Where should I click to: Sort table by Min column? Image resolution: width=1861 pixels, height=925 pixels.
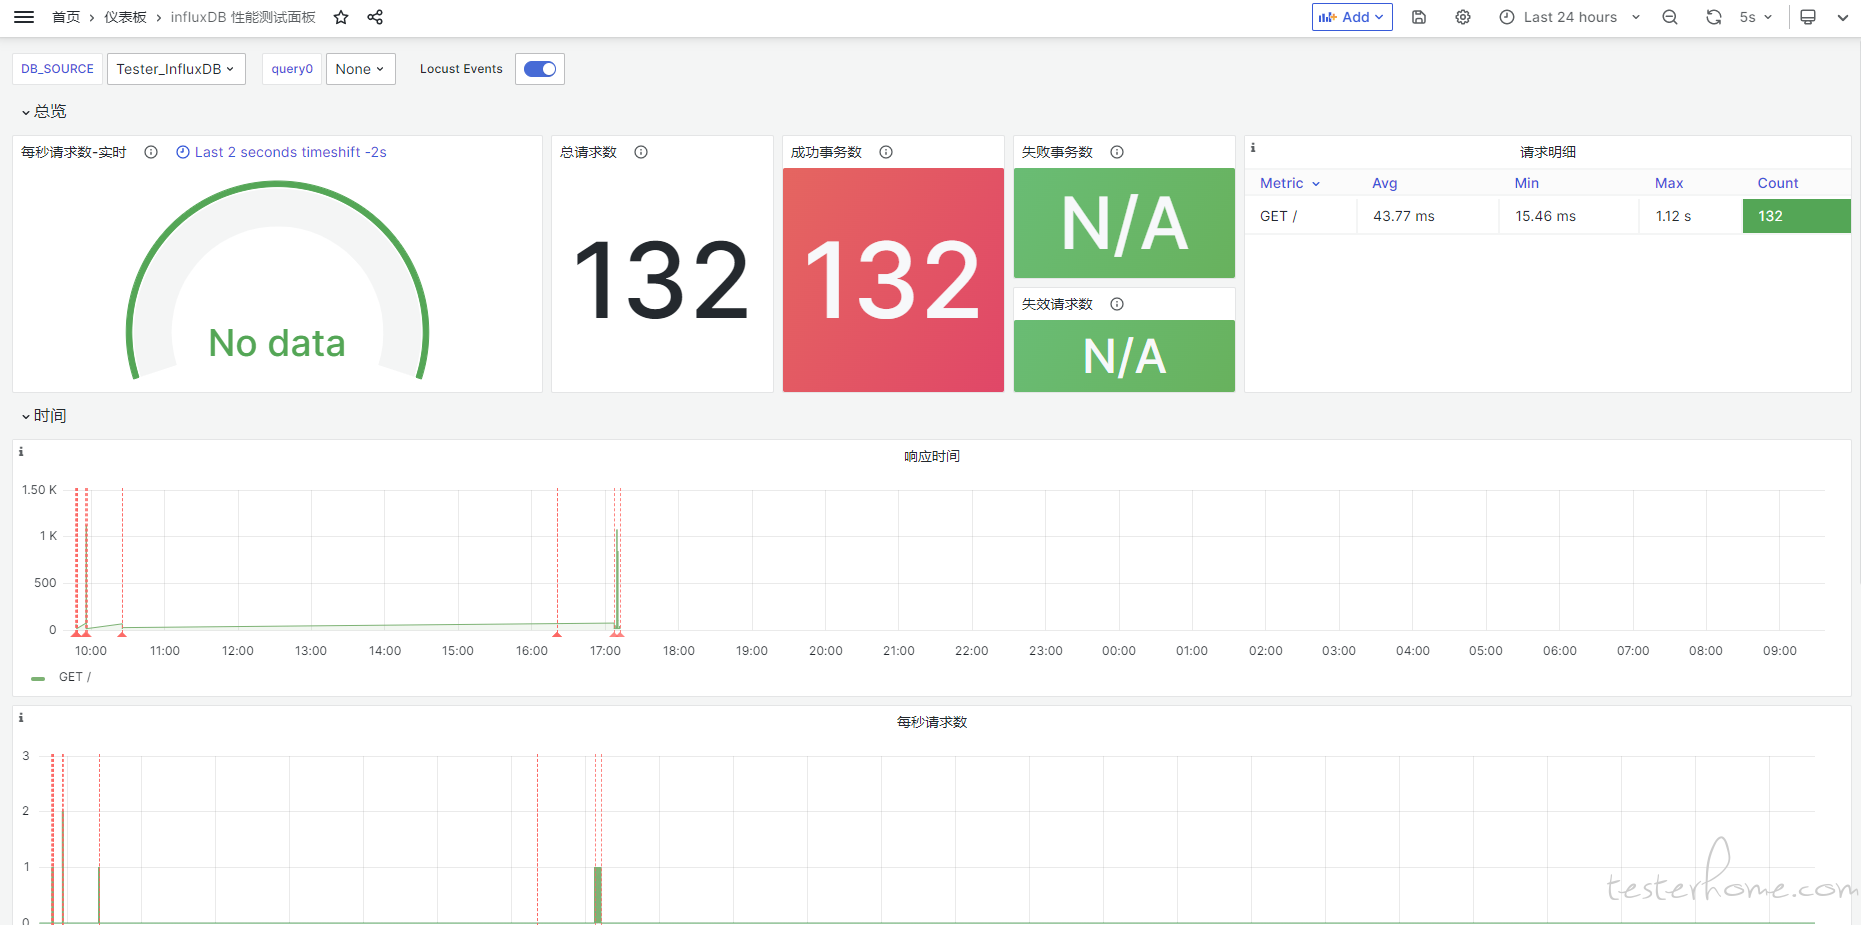click(1527, 183)
